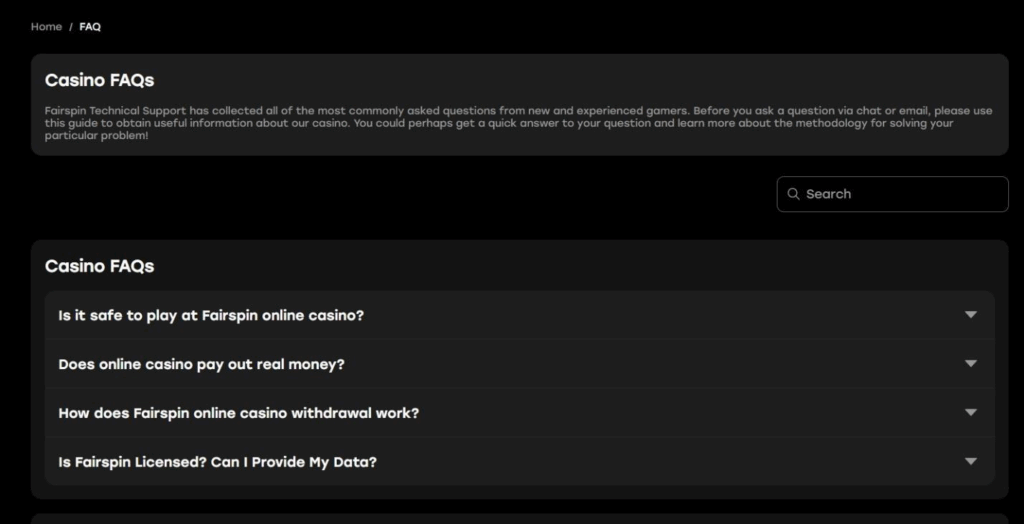Click 'How does Fairspin online casino withdrawal work?' text
Image resolution: width=1024 pixels, height=524 pixels.
pos(238,413)
